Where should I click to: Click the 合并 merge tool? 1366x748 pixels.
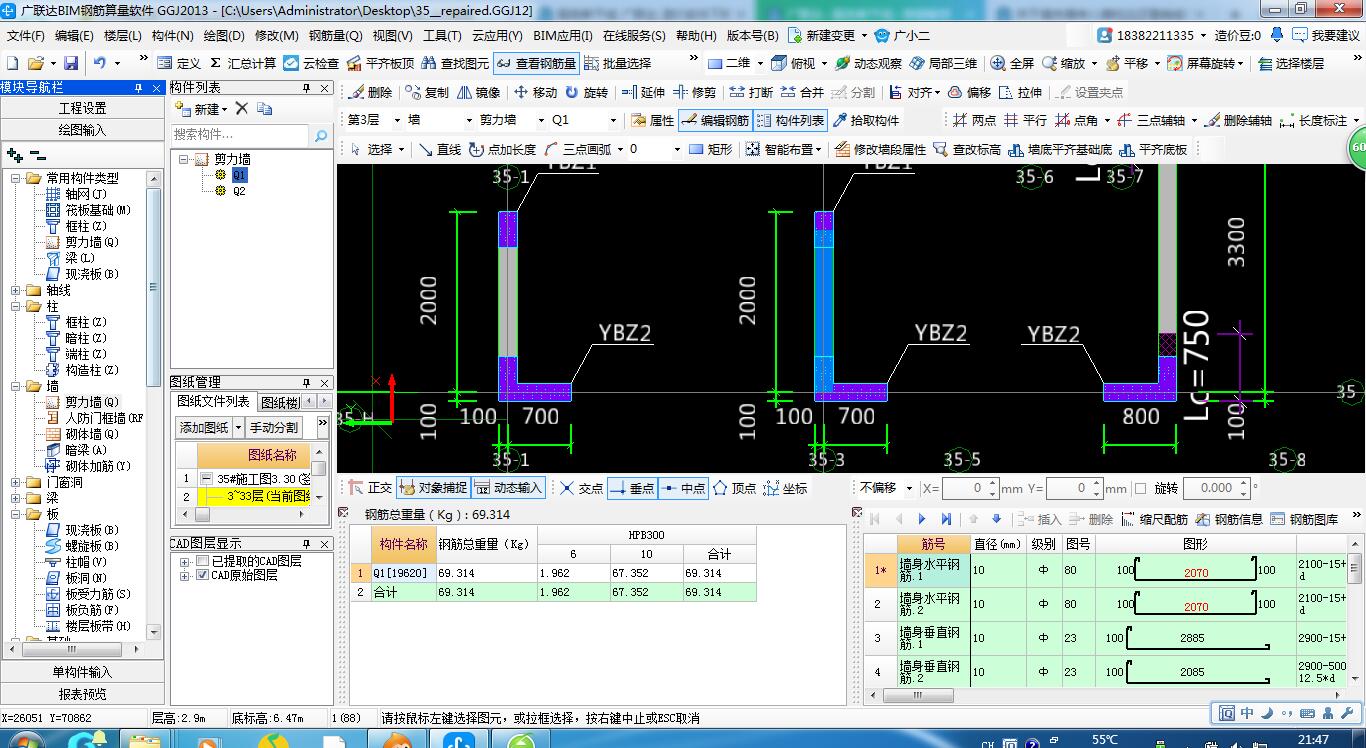[802, 92]
